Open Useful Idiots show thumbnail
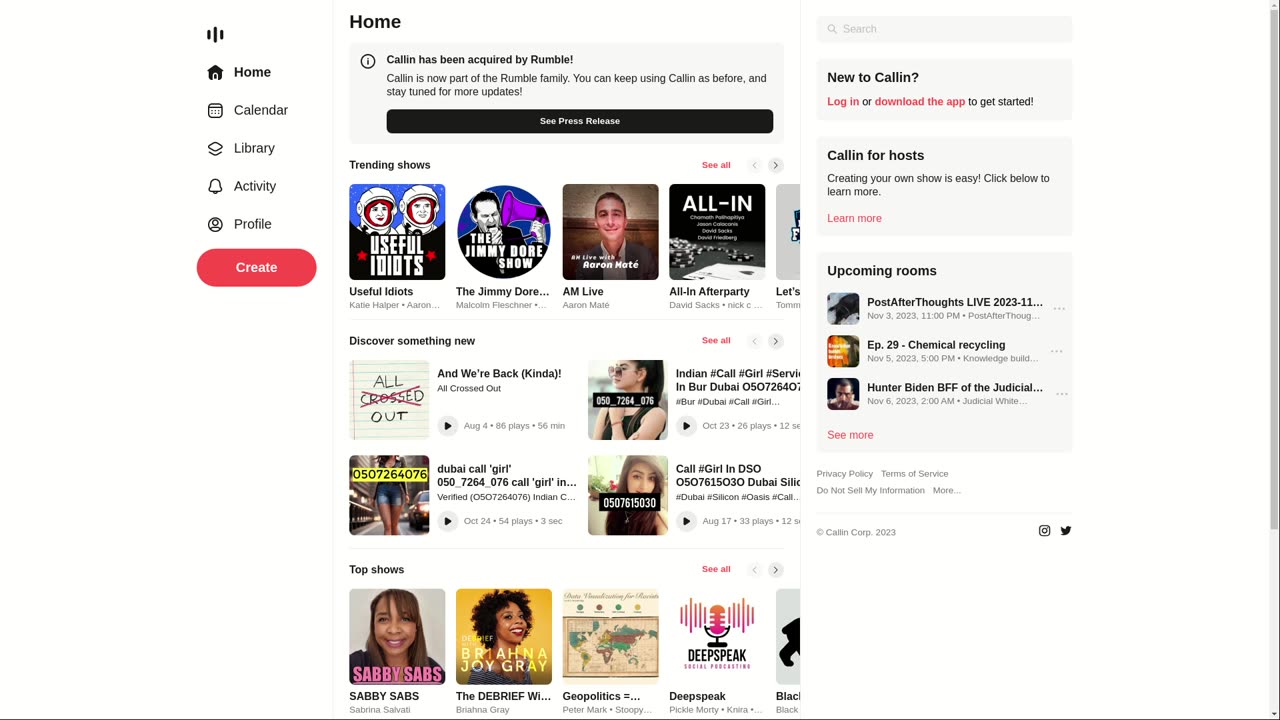Screen dimensions: 1280x720 [x=397, y=232]
